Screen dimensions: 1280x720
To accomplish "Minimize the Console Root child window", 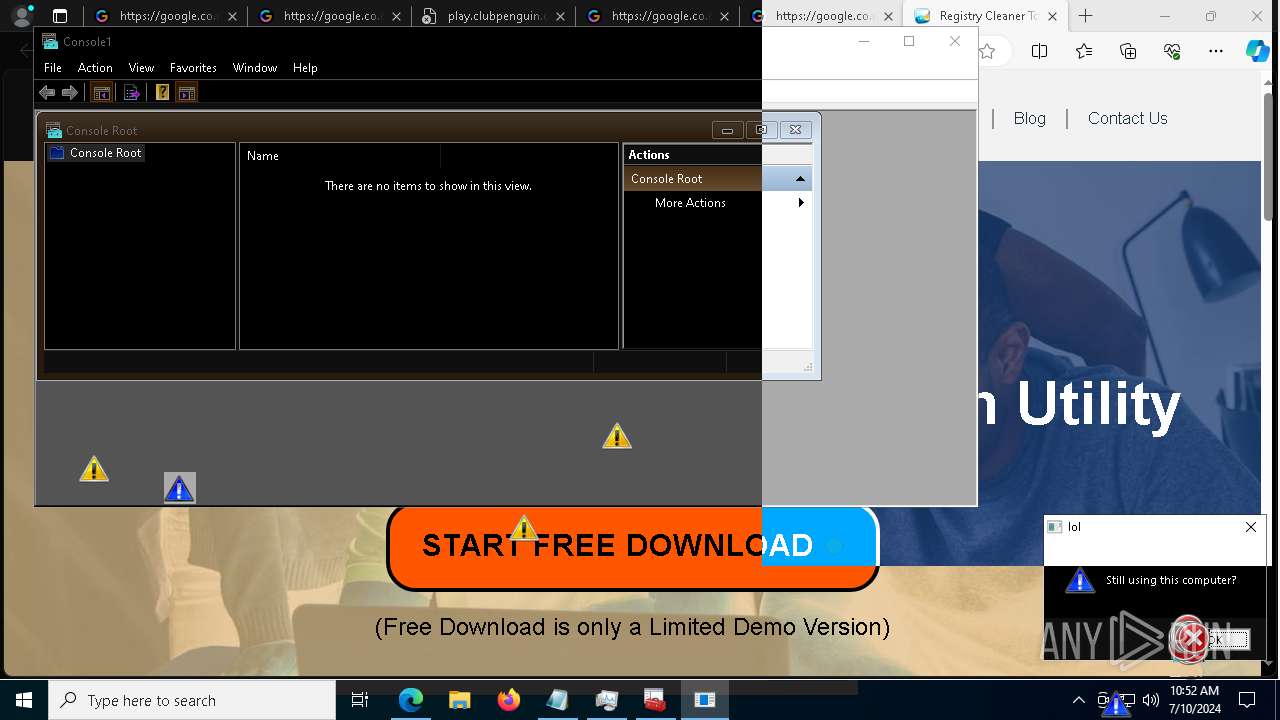I will point(727,130).
